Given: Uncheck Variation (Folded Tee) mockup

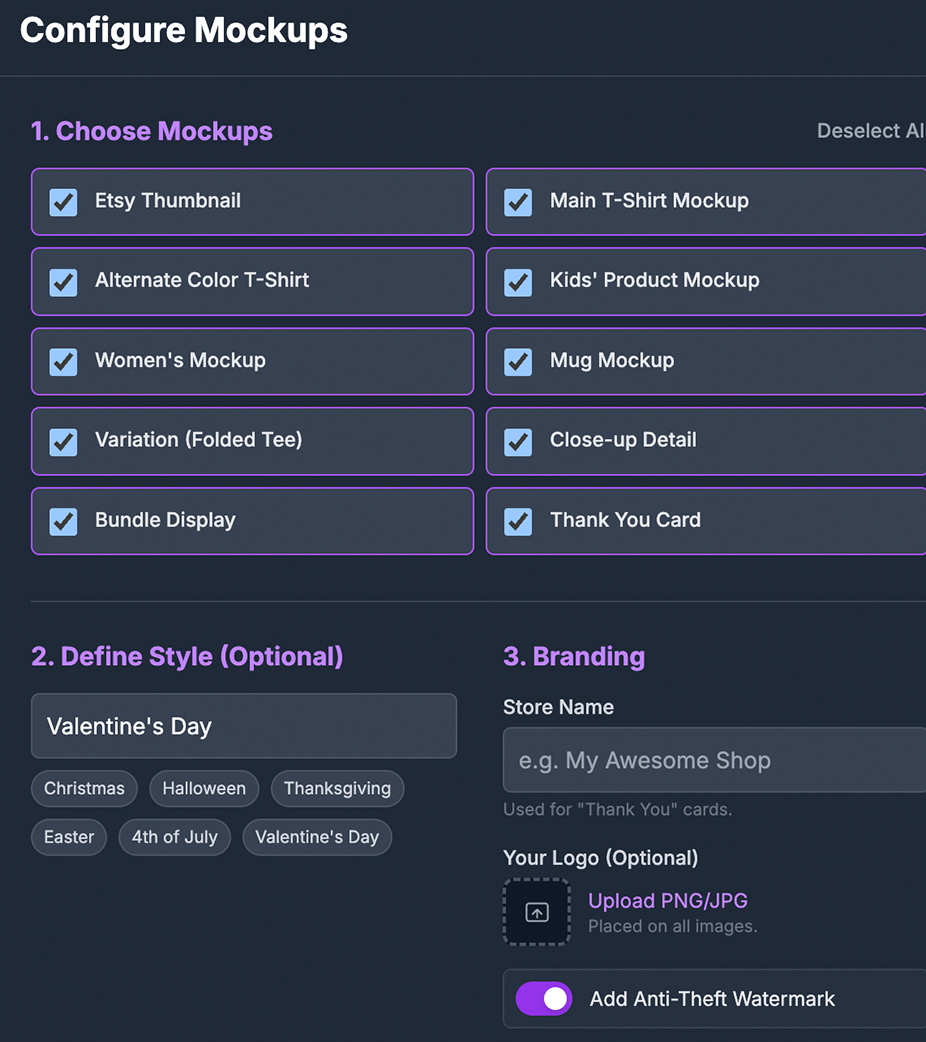Looking at the screenshot, I should coord(64,440).
